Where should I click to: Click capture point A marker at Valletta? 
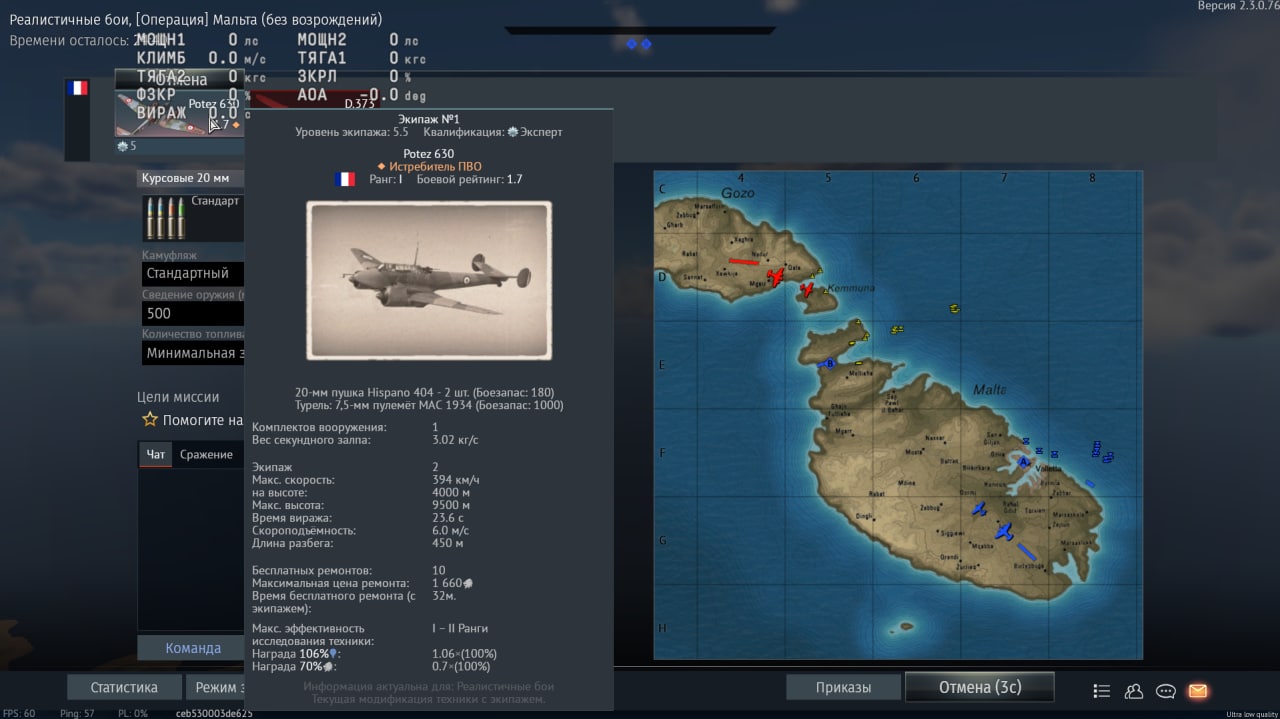click(1022, 461)
